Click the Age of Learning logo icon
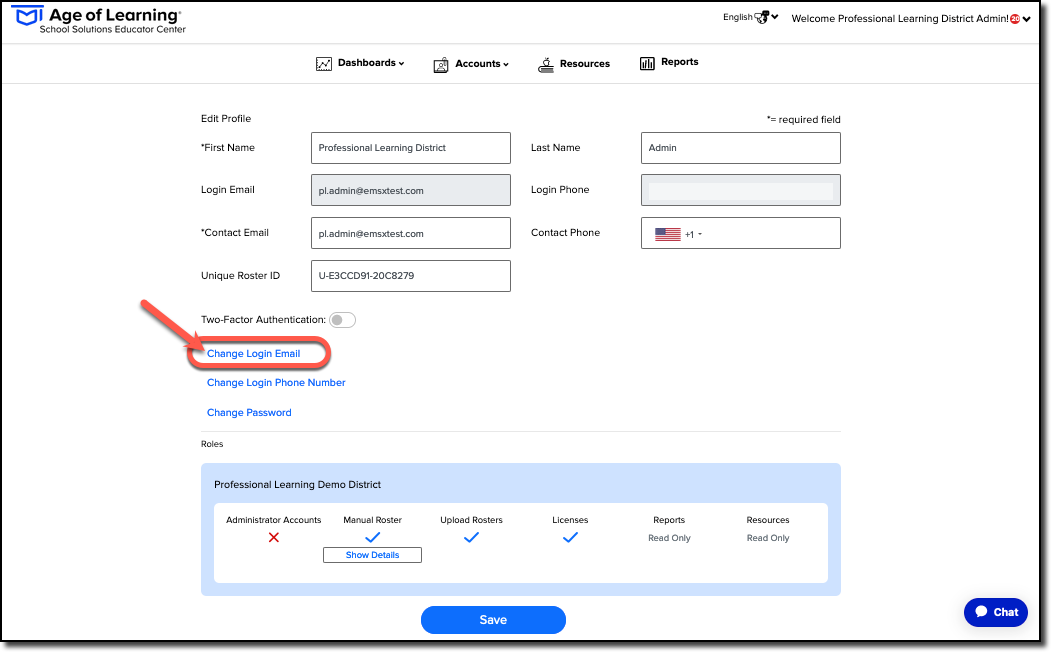 point(28,15)
